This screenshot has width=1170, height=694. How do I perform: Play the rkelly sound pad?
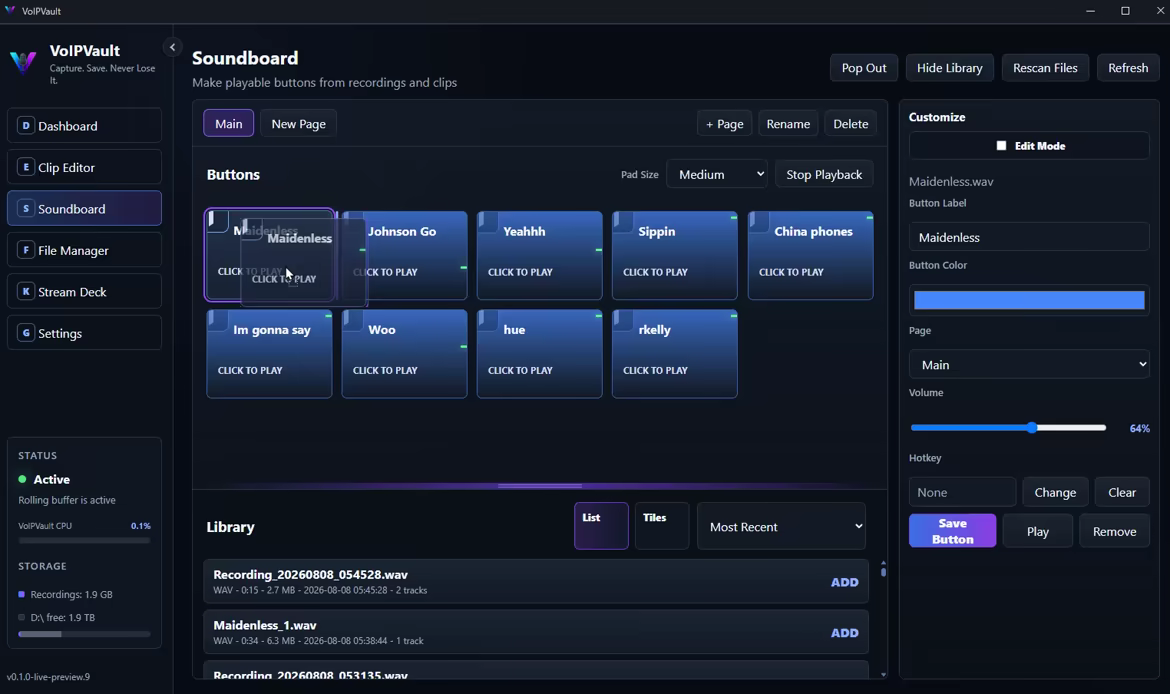(675, 354)
